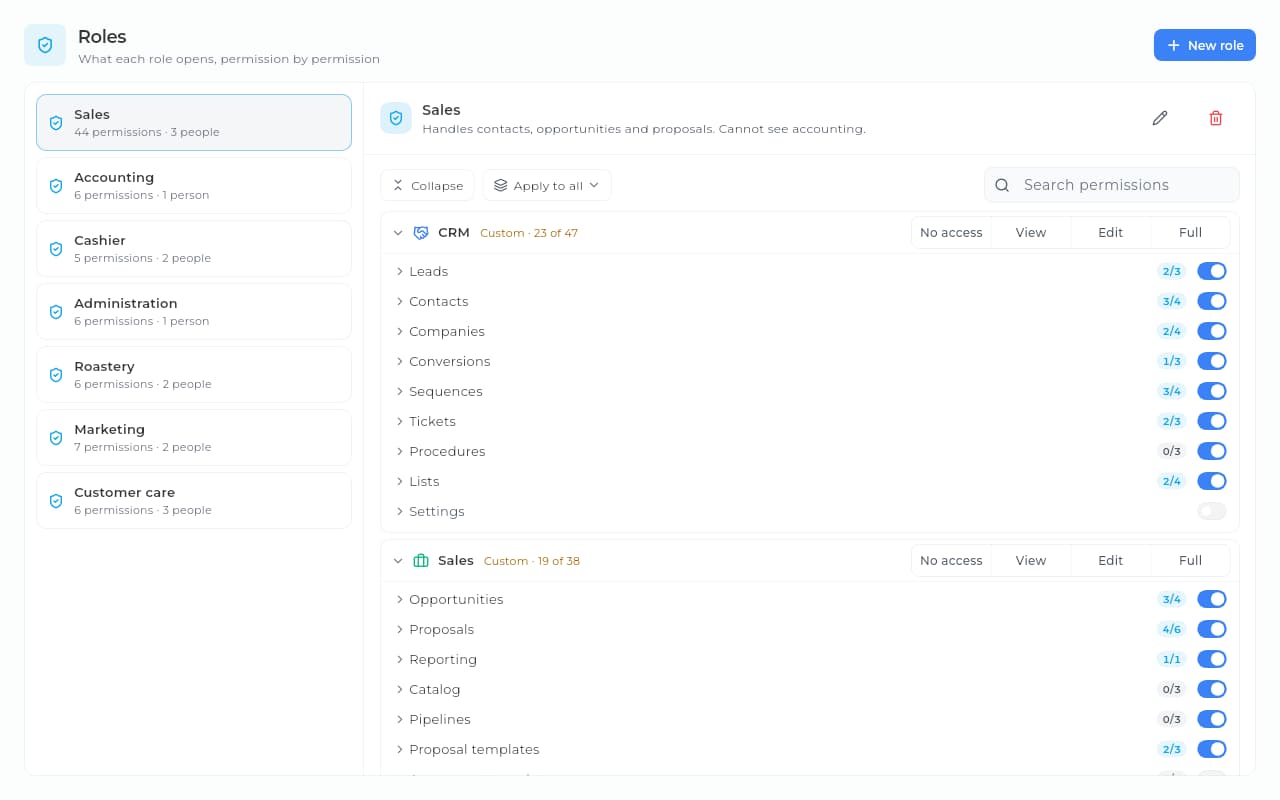
Task: Toggle the Pipelines switch
Action: [1212, 719]
